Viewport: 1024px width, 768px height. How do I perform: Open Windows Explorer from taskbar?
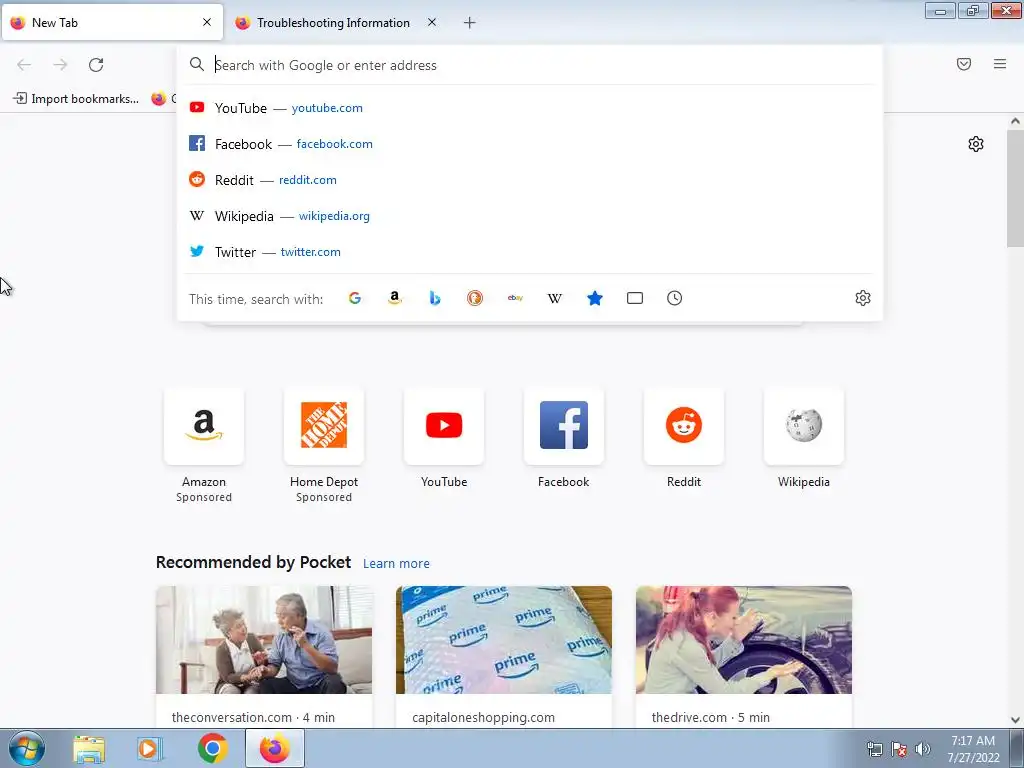[89, 748]
